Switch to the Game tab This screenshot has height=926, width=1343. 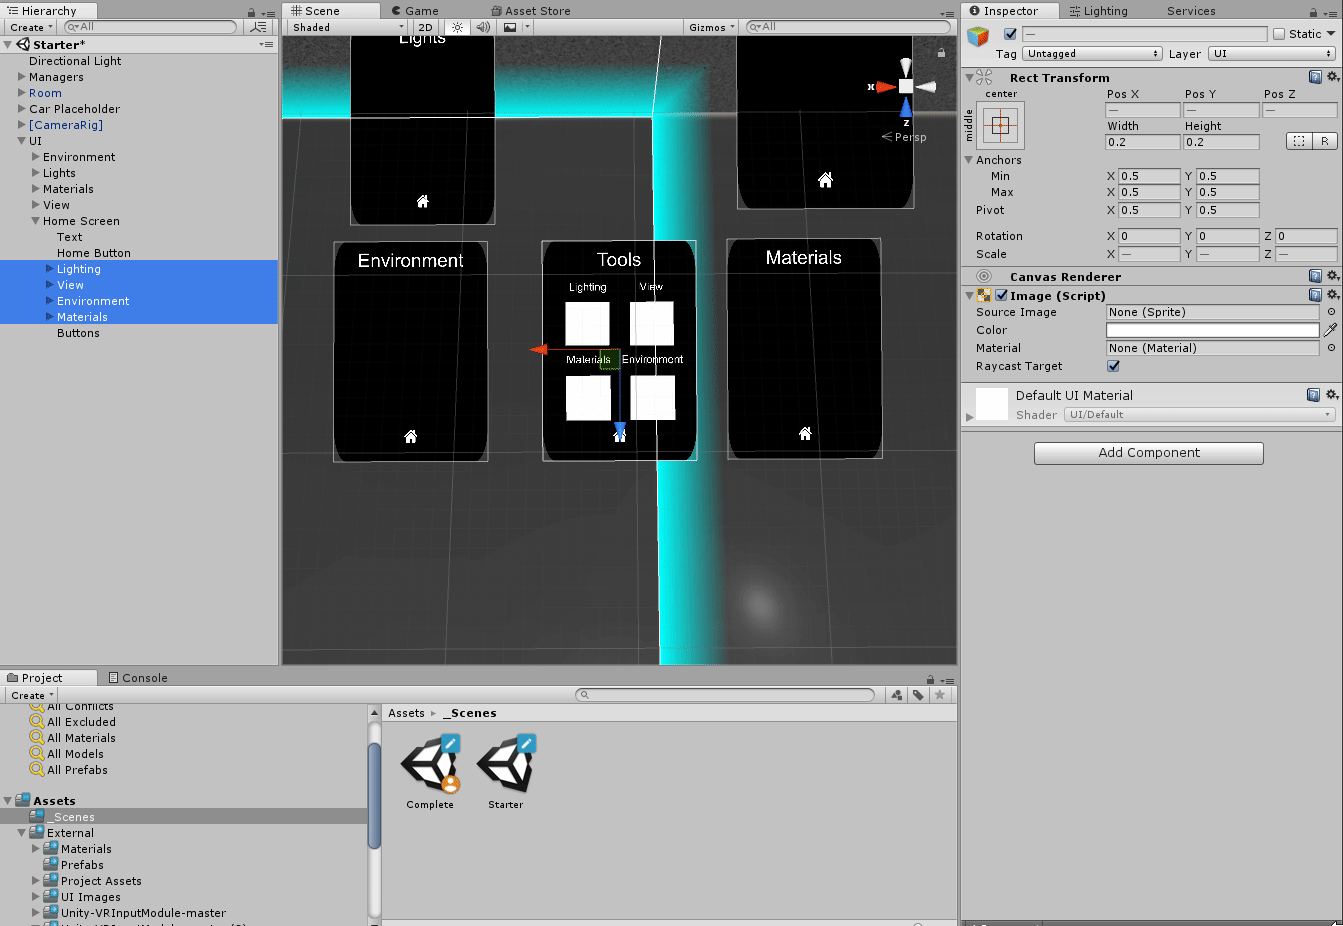tap(415, 11)
